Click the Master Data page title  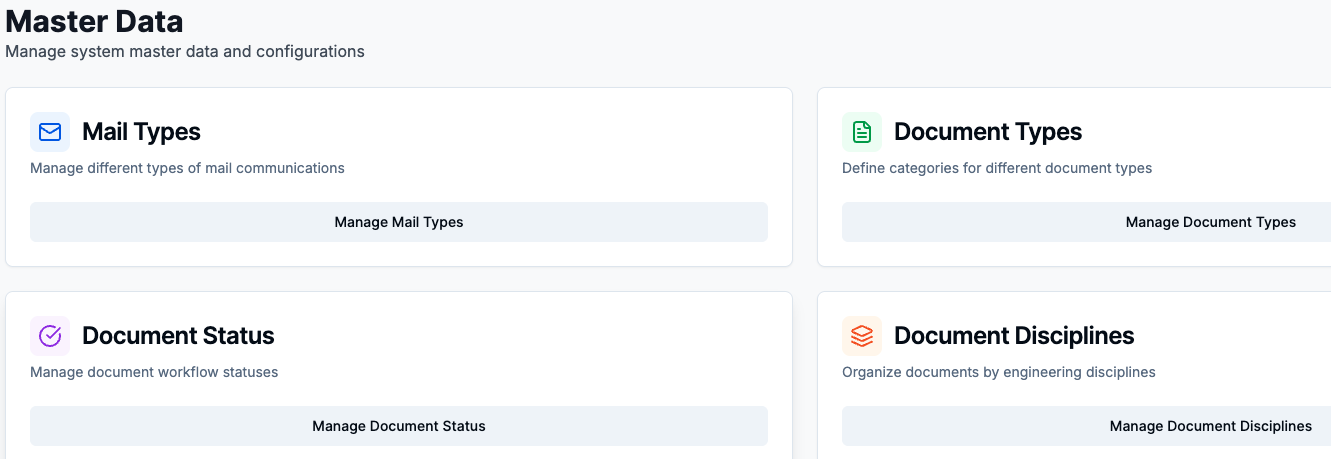pos(94,21)
